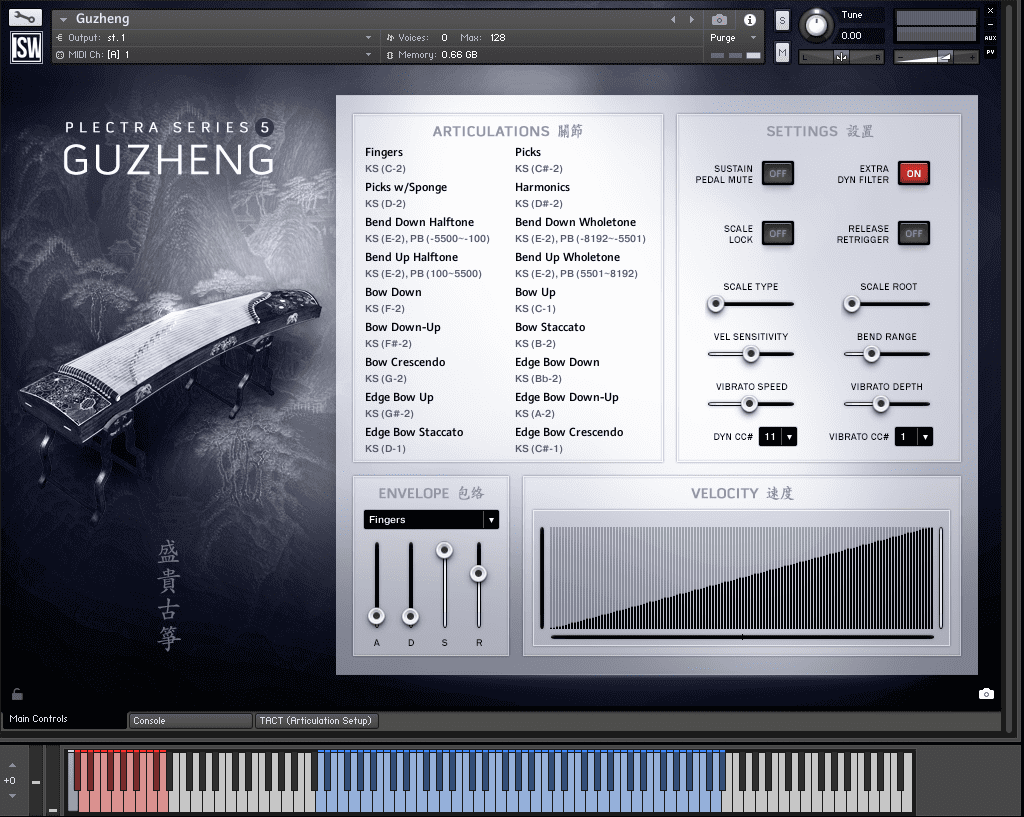Click the Scale Type slider
1024x817 pixels.
(750, 304)
